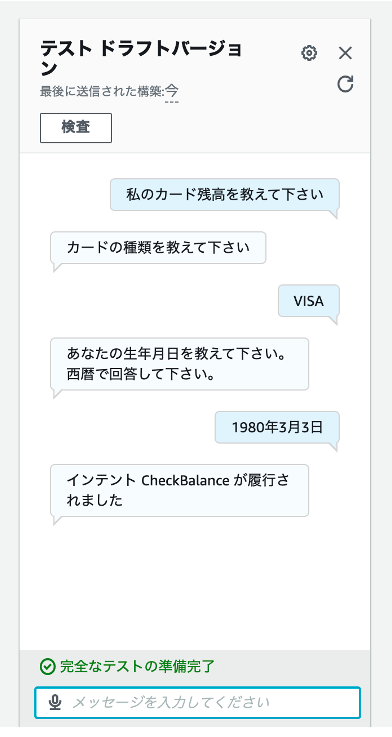Click the underlined 今 build time link
Screen dimensions: 392x737
tap(172, 91)
